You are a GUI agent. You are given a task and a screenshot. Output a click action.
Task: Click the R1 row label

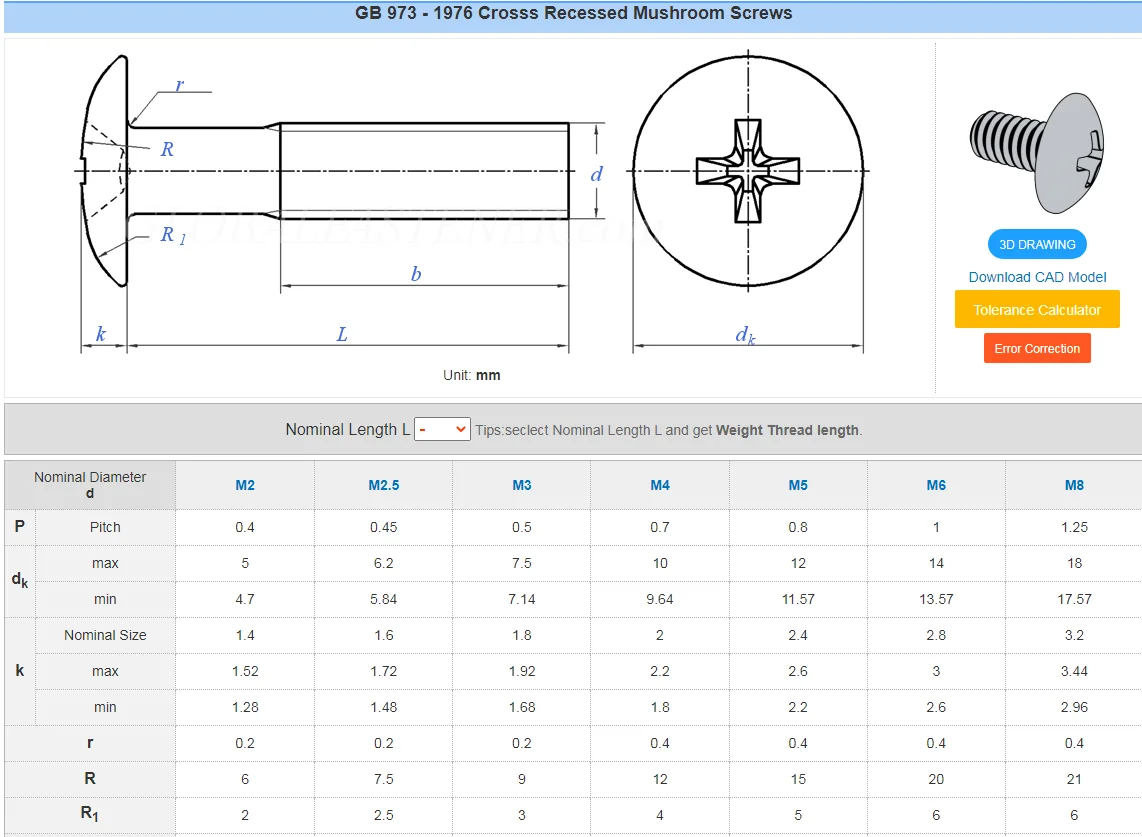90,815
